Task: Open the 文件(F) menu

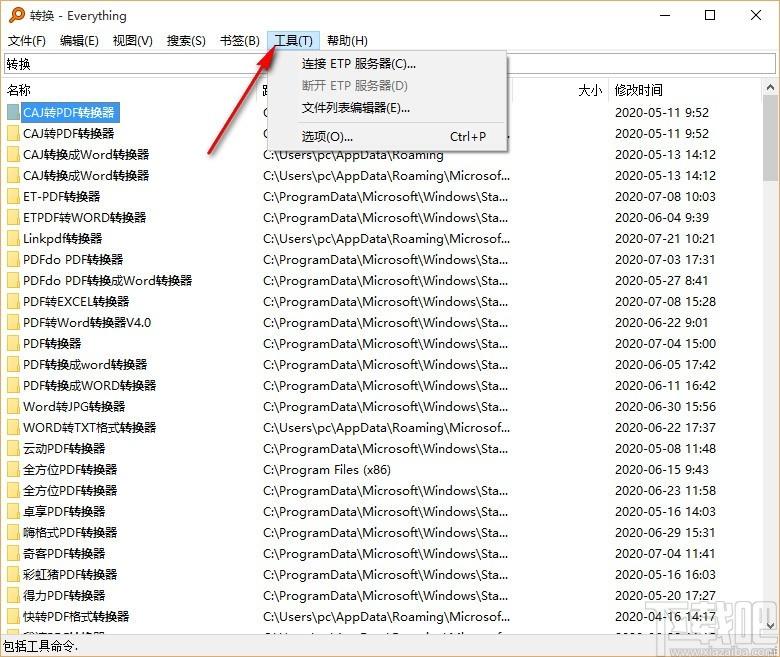Action: click(x=27, y=41)
